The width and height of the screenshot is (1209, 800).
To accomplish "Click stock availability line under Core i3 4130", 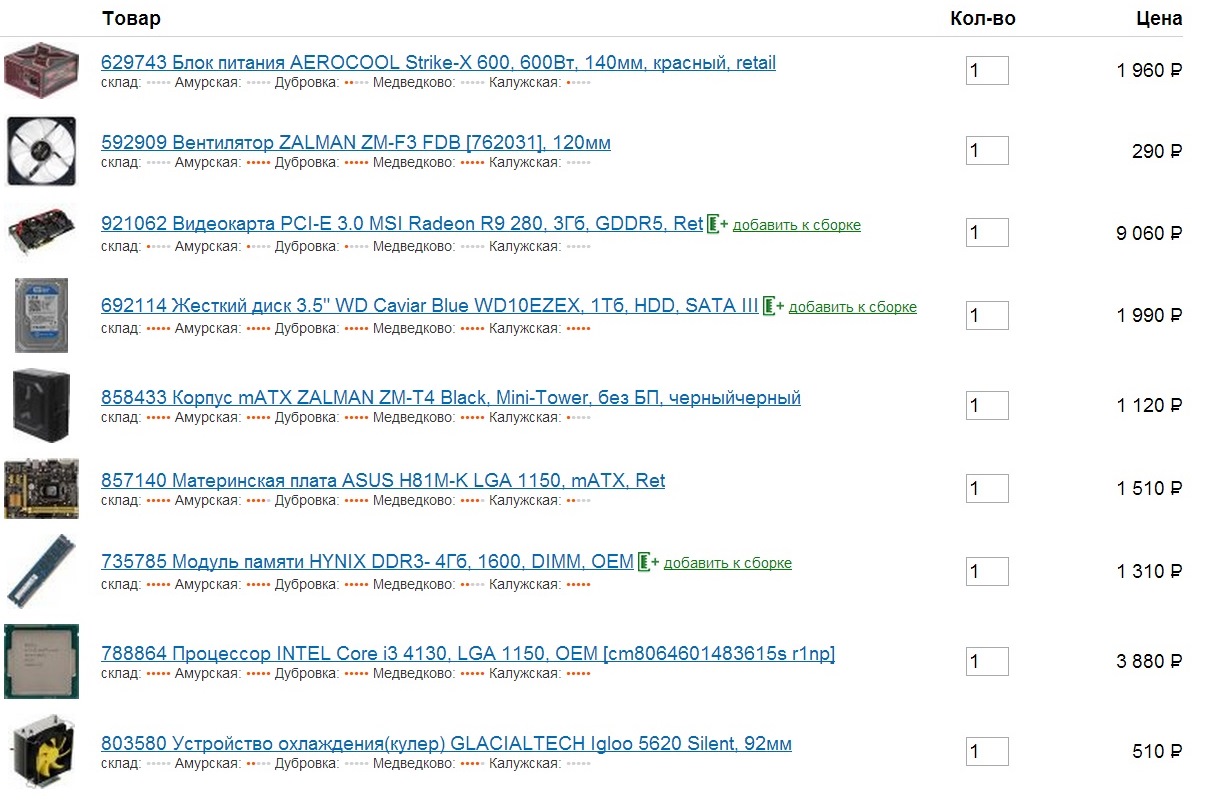I will (346, 673).
